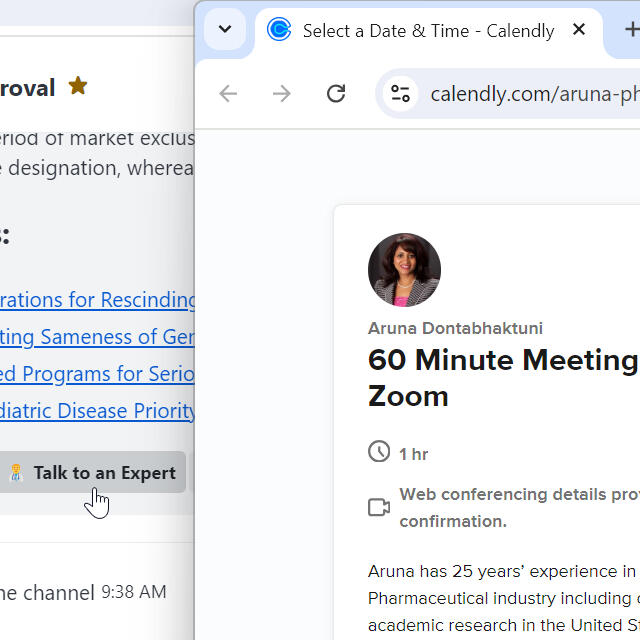Focus the calendly.com address bar
This screenshot has height=640, width=640.
pos(530,94)
